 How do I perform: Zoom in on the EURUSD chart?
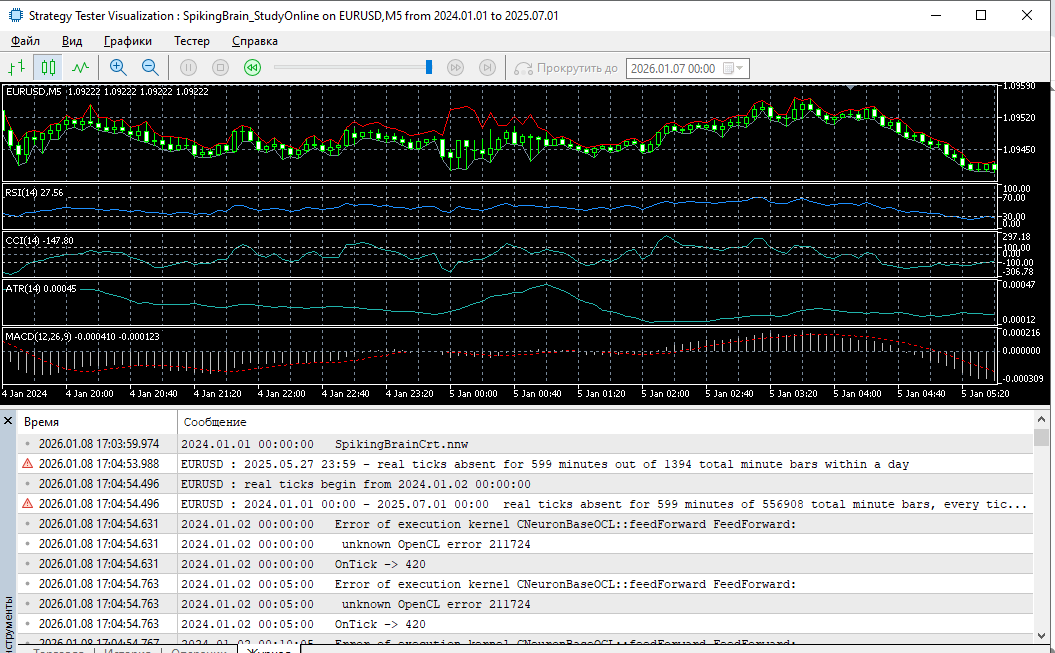(x=118, y=67)
